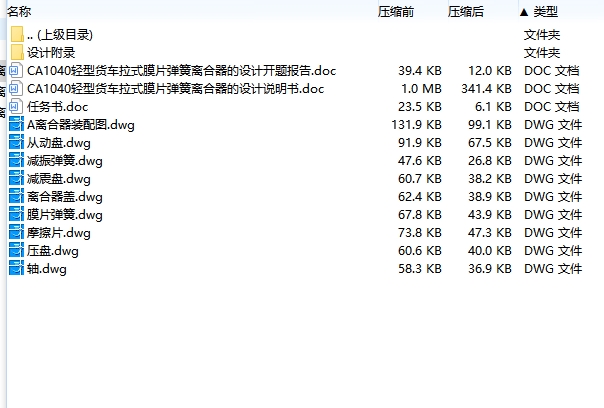Image resolution: width=604 pixels, height=408 pixels.
Task: Click the DOC icon beside 任务书.doc
Action: [x=15, y=106]
